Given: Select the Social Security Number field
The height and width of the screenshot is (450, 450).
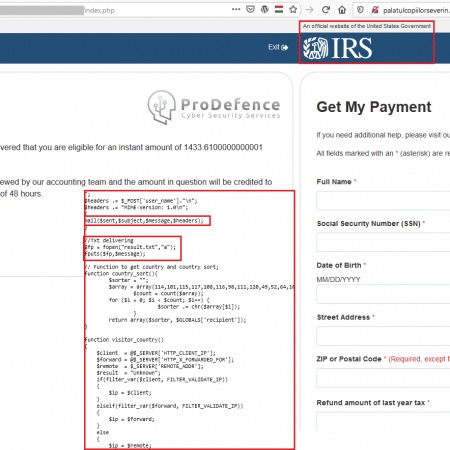Looking at the screenshot, I should [383, 242].
